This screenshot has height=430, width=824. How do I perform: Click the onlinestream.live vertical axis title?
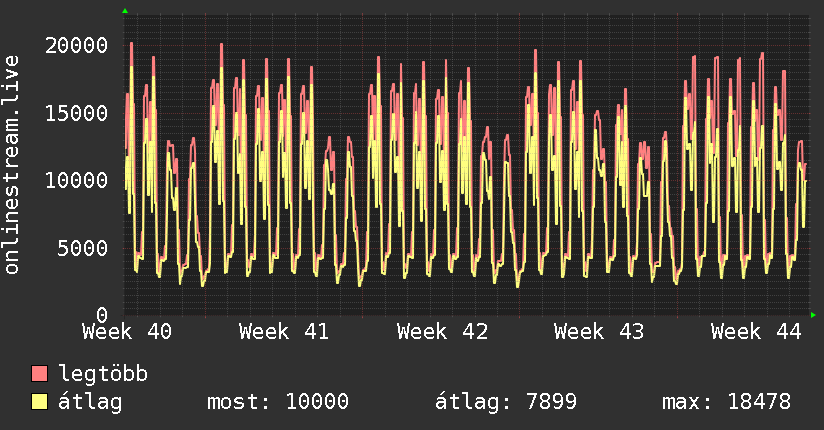(x=11, y=165)
